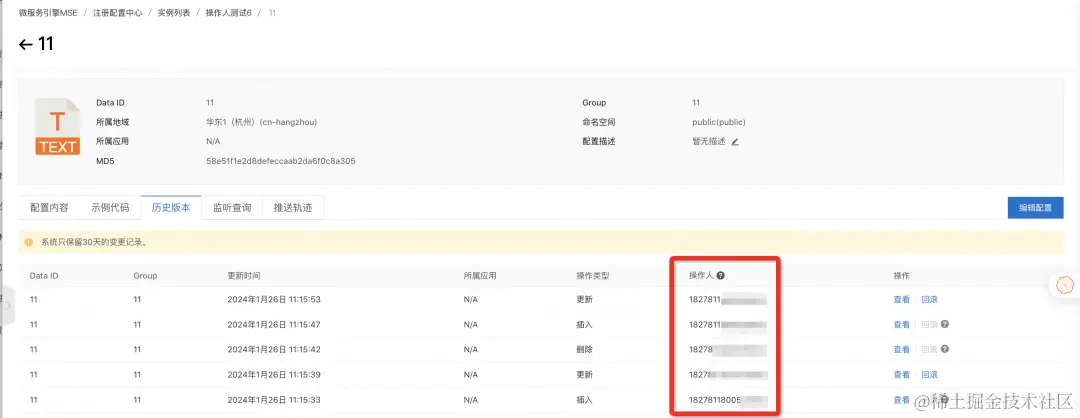
Task: Open 微服务引擎MSE breadcrumb link
Action: pyautogui.click(x=48, y=13)
